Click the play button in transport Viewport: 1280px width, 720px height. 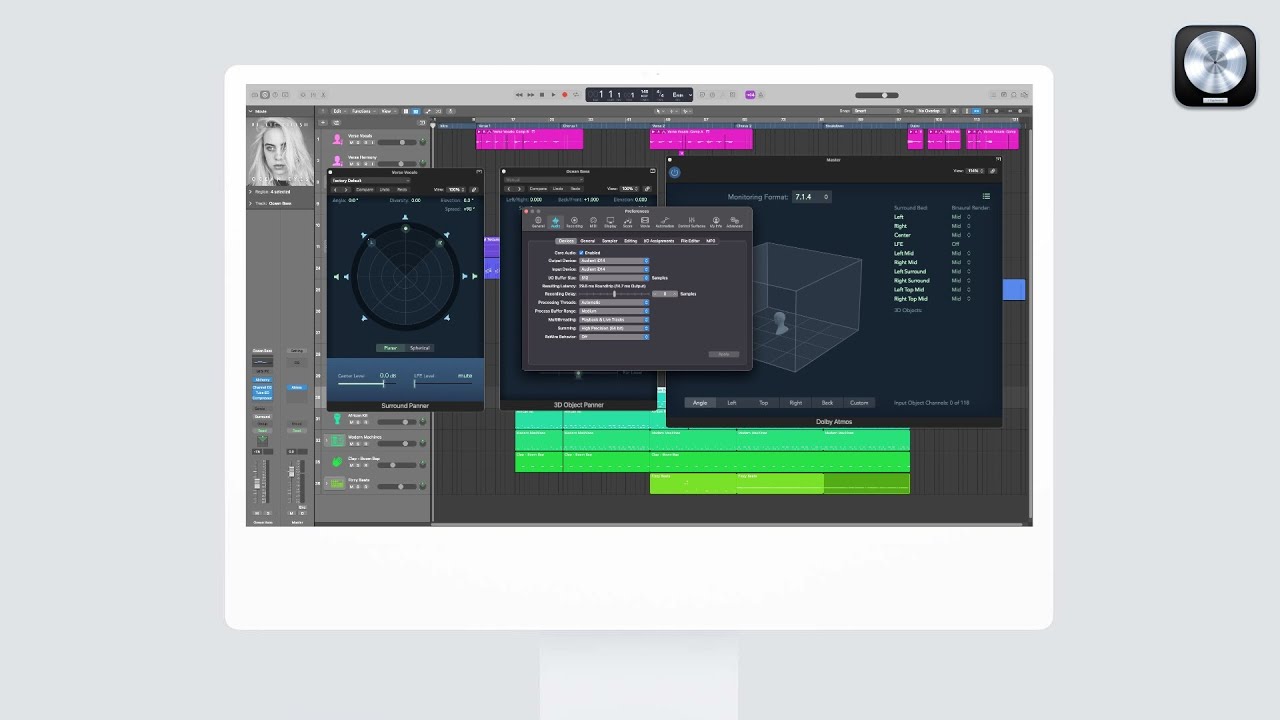[x=553, y=95]
